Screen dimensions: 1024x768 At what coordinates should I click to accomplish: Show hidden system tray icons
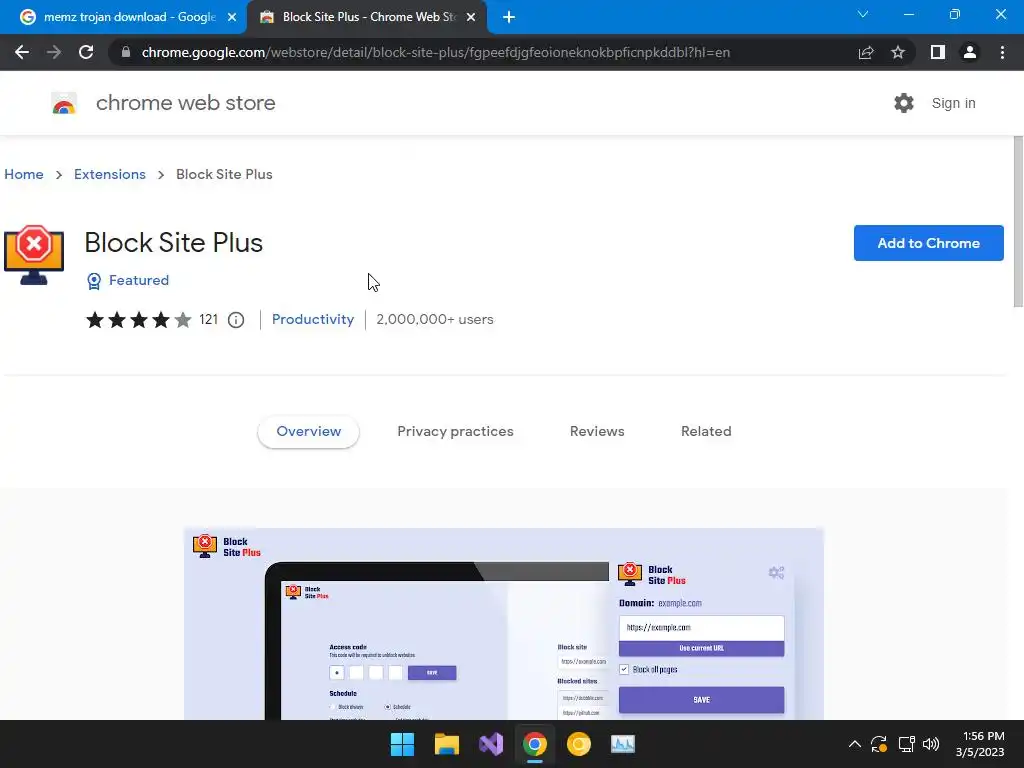tap(854, 744)
